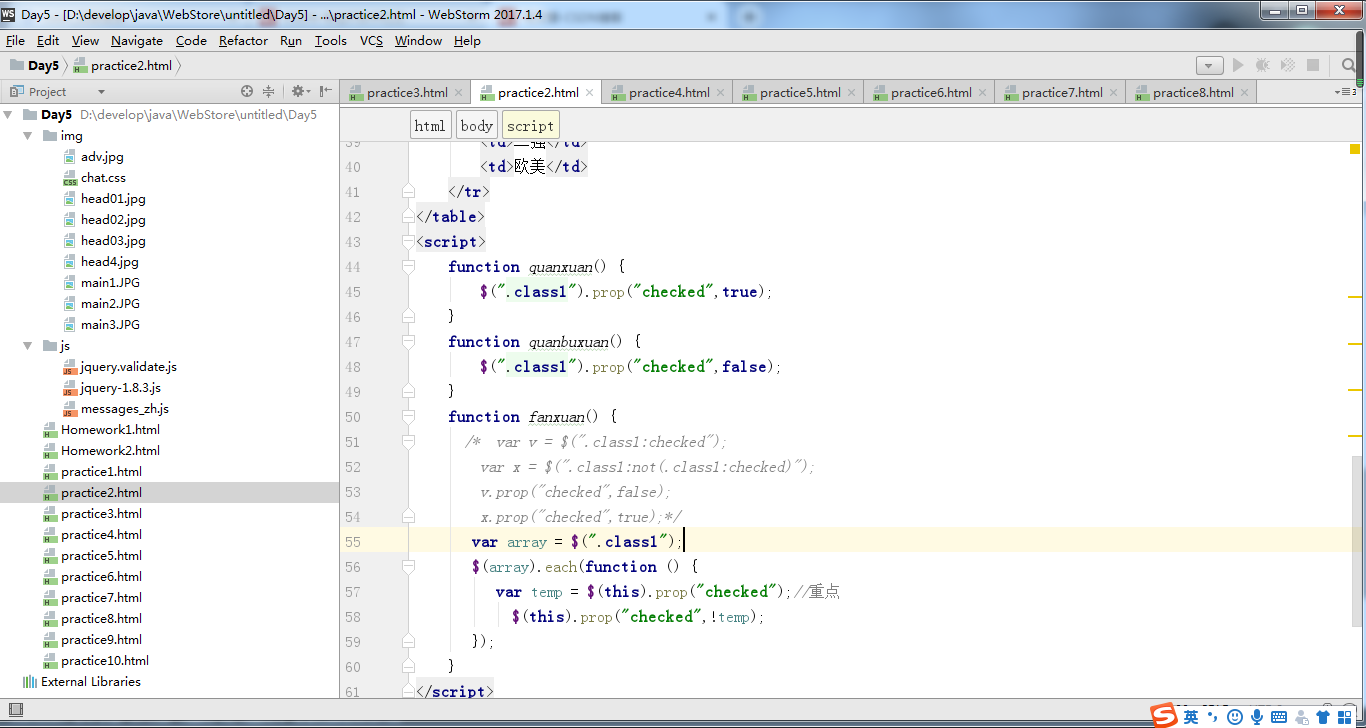Collapse the js folder

[x=29, y=346]
